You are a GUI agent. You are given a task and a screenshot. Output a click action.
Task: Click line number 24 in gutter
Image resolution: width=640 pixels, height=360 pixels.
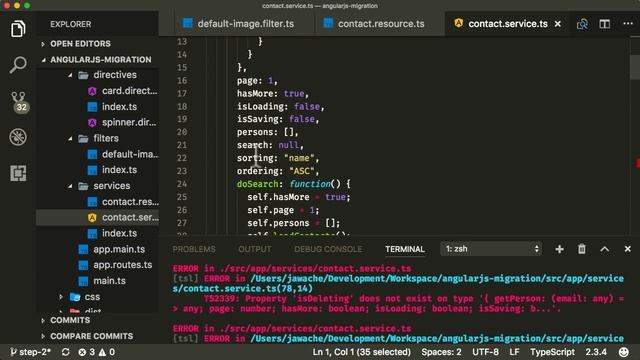coord(182,184)
